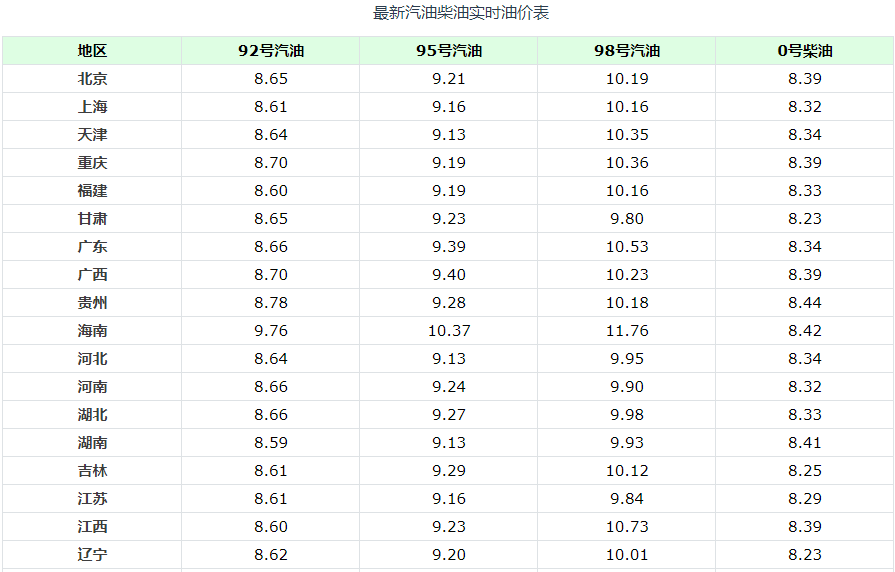
Task: Select the 江西 region cell
Action: 92,527
